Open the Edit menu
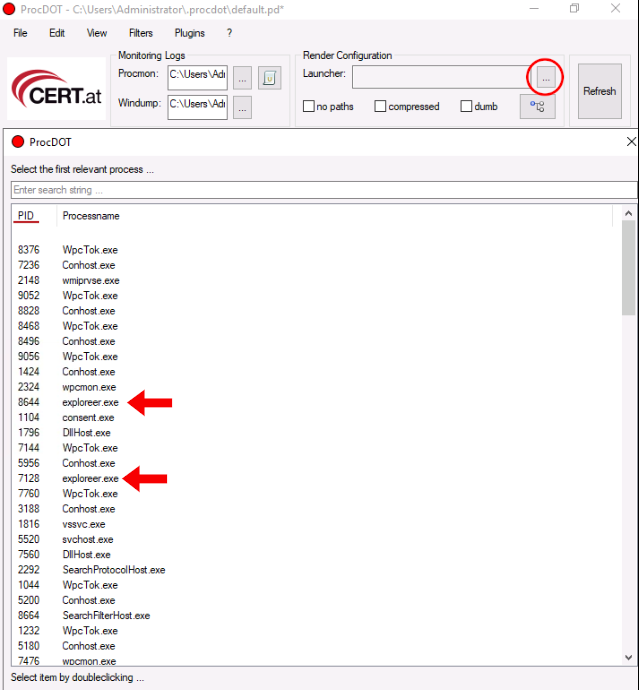This screenshot has height=690, width=639. (57, 33)
